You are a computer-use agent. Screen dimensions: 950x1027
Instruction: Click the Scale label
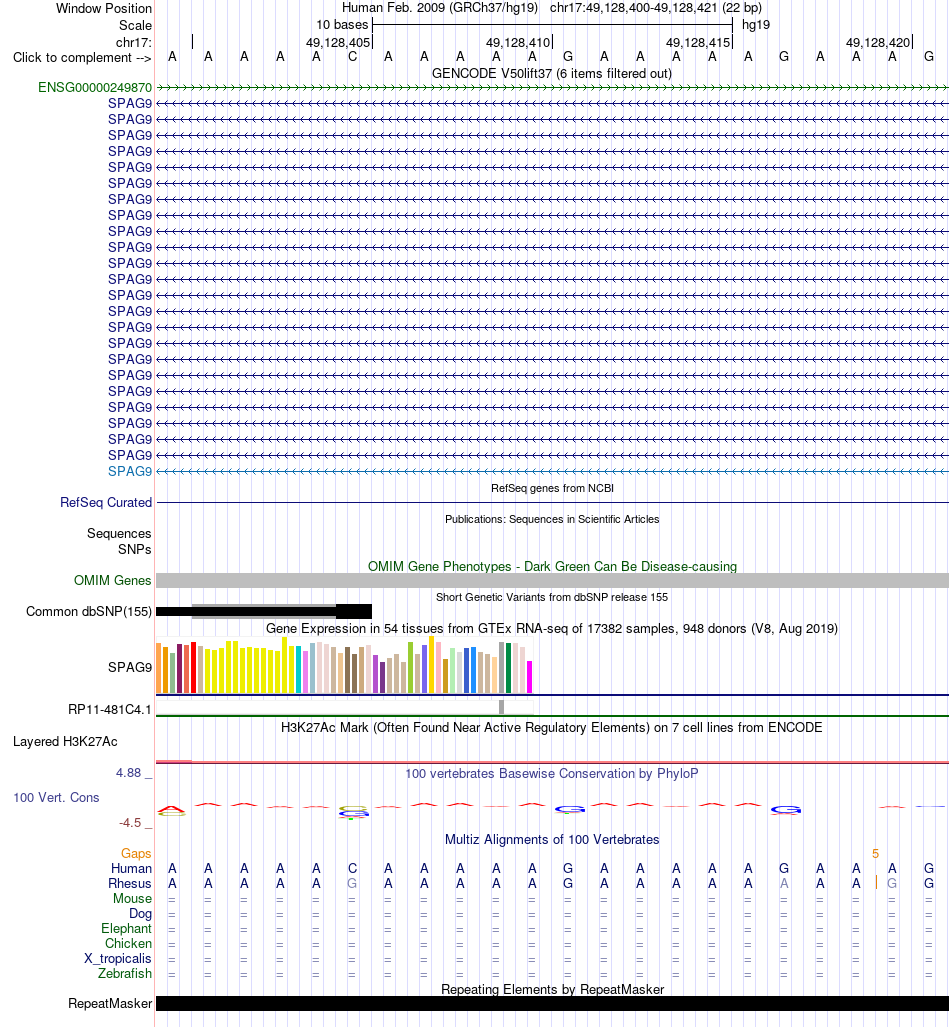[x=136, y=25]
